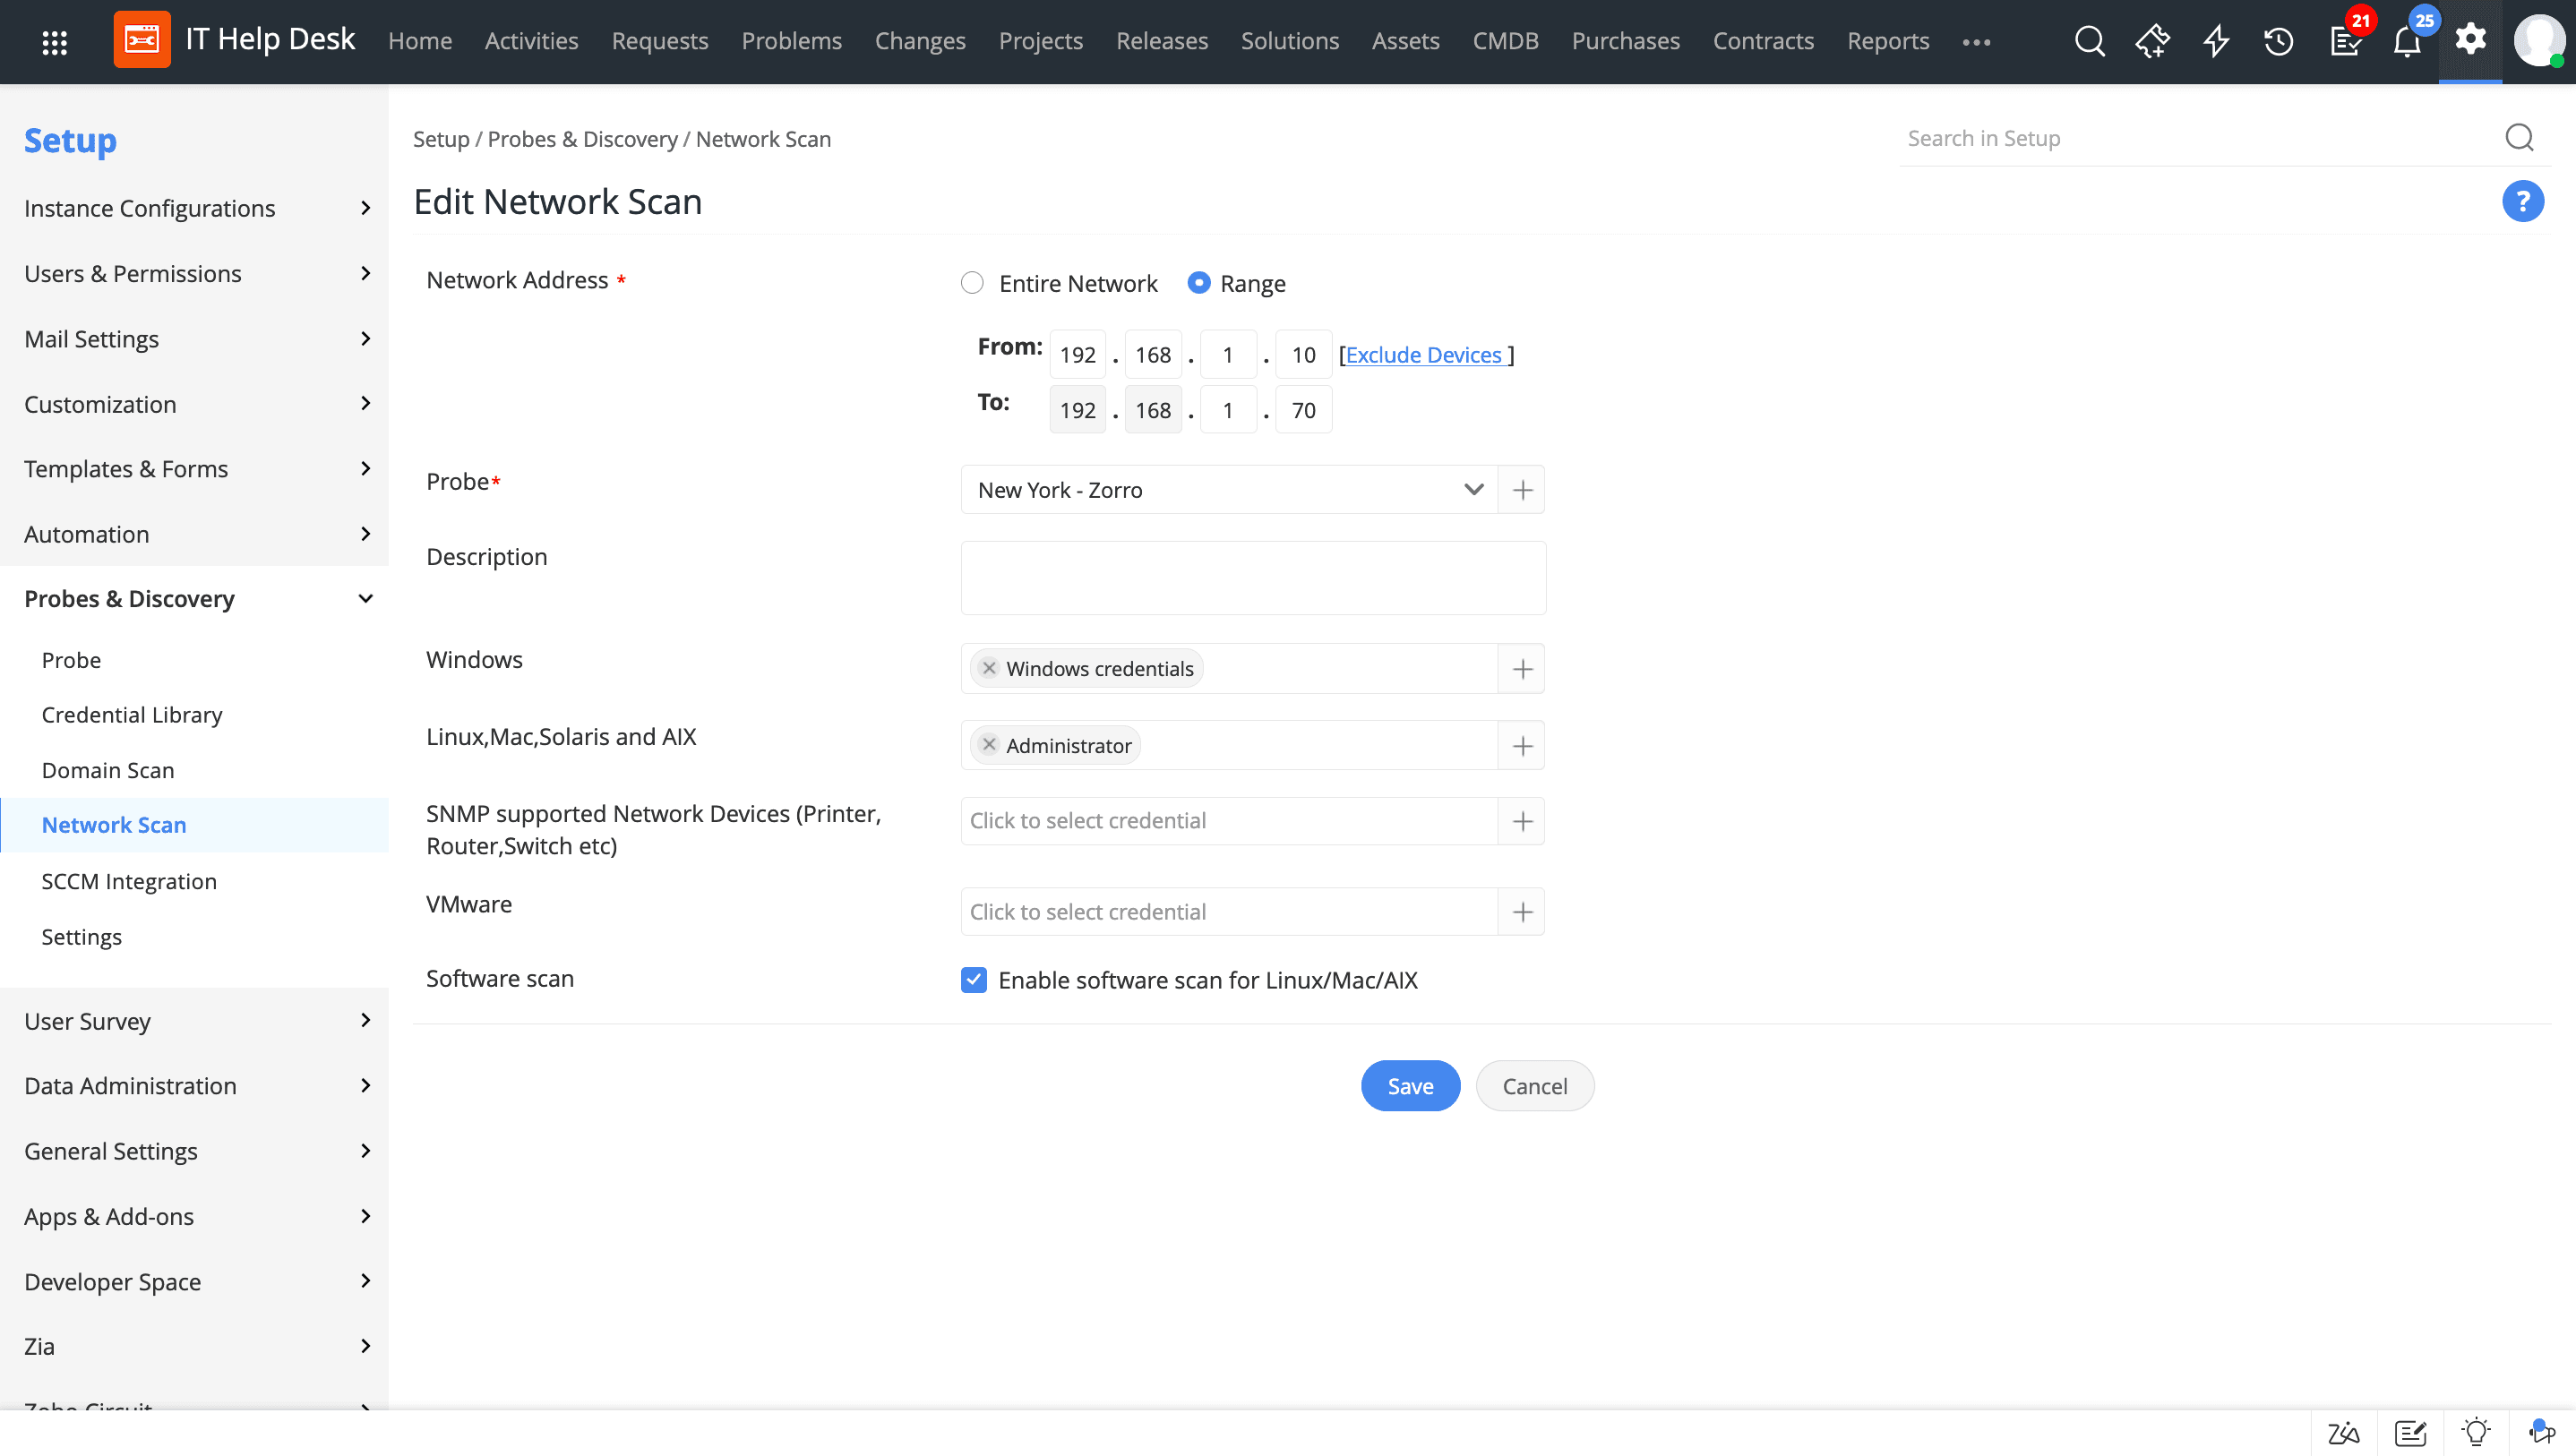Open the Probe dropdown showing New York - Zorro

(1228, 490)
